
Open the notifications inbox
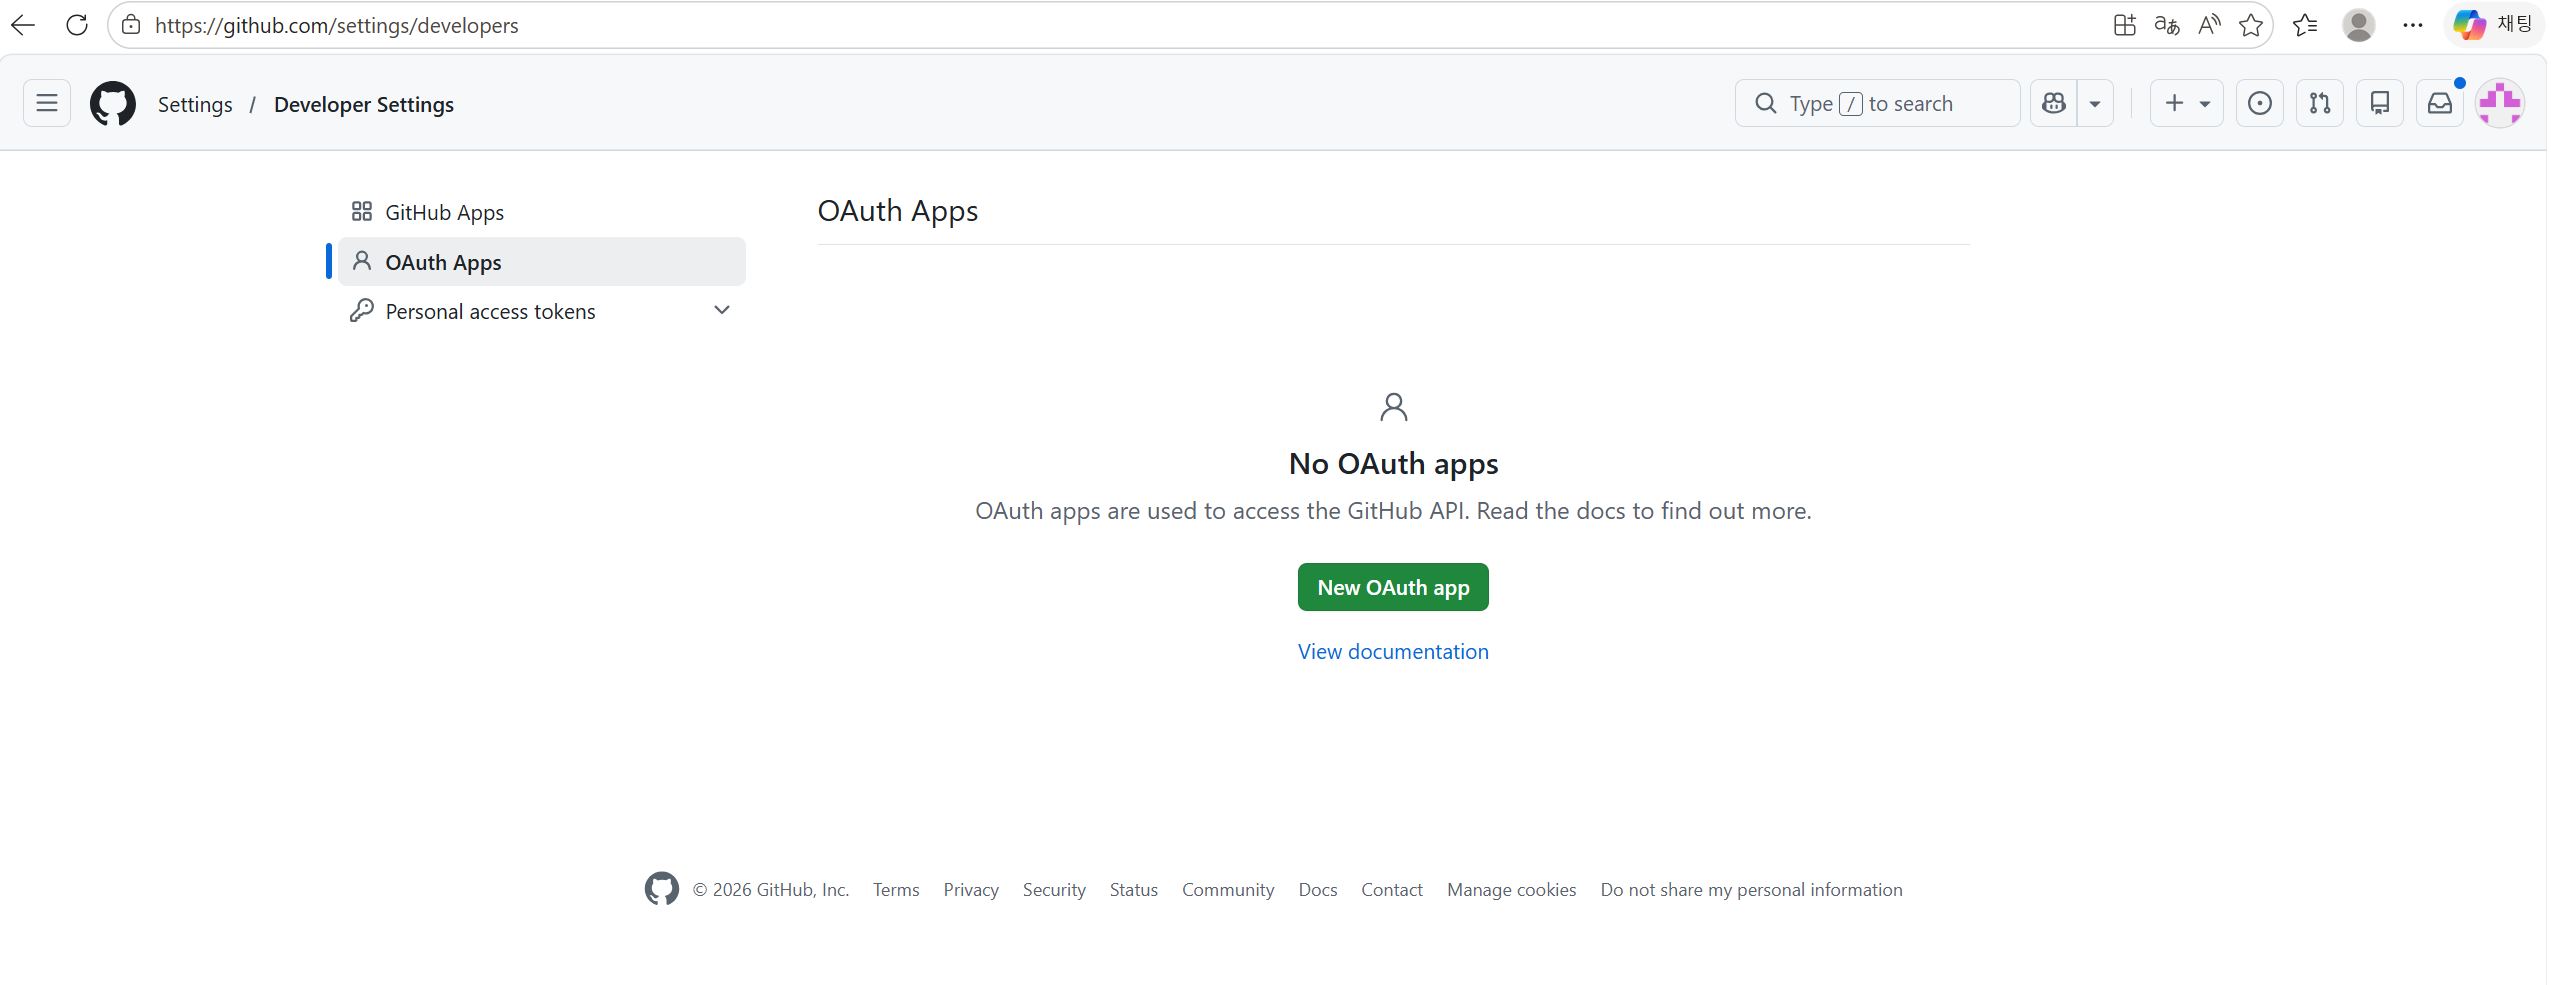pos(2440,103)
